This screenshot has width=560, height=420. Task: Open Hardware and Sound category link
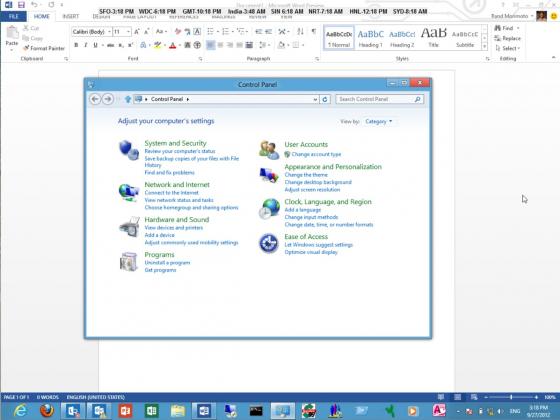point(177,220)
